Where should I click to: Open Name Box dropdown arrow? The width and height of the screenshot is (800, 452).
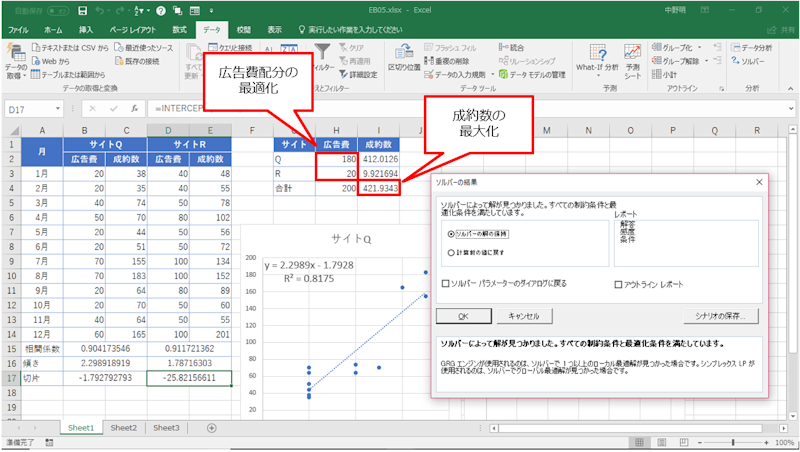pos(58,109)
